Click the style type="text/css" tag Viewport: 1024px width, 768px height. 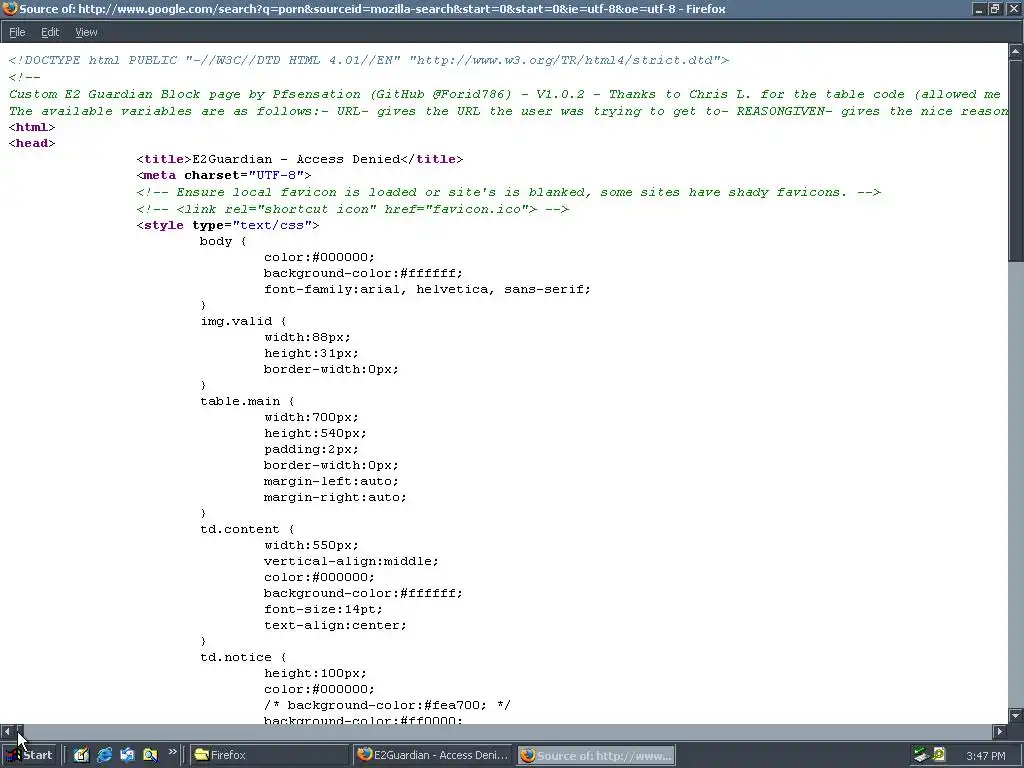pos(228,225)
